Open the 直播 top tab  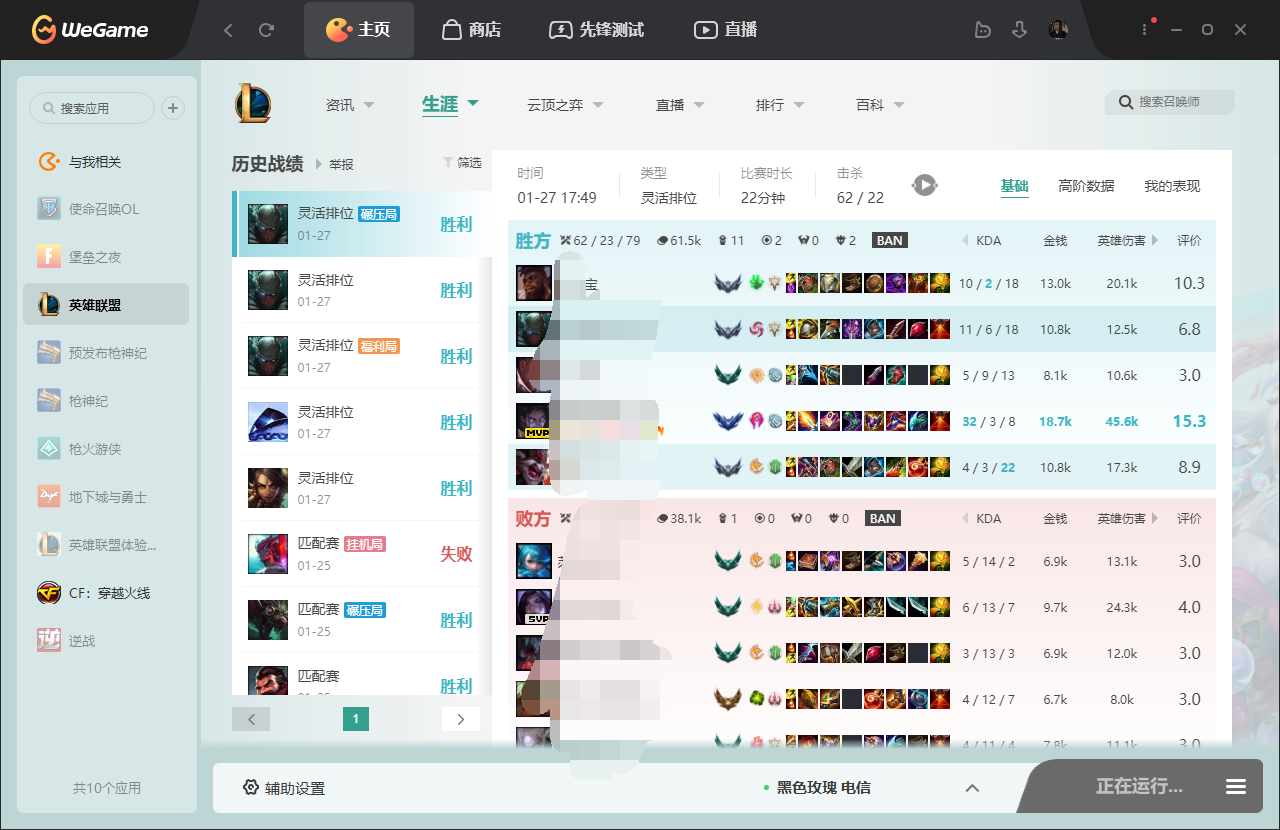coord(726,30)
